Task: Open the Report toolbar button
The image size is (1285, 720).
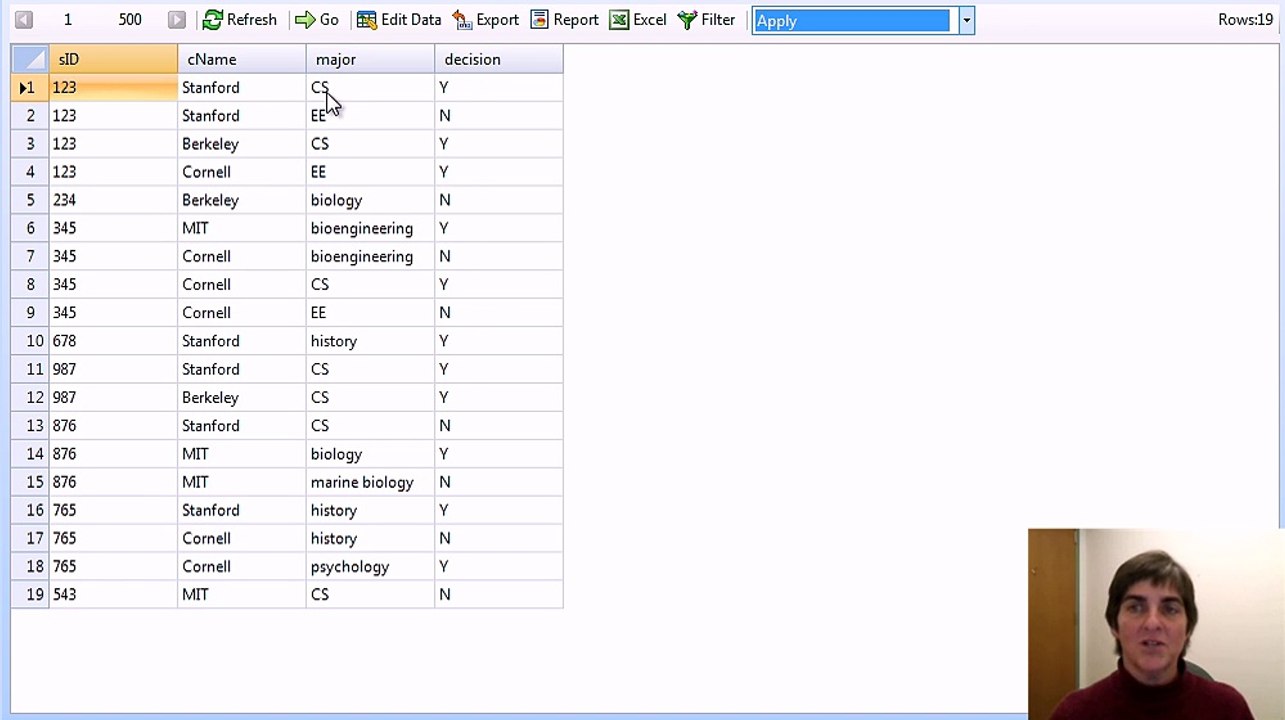Action: tap(565, 20)
